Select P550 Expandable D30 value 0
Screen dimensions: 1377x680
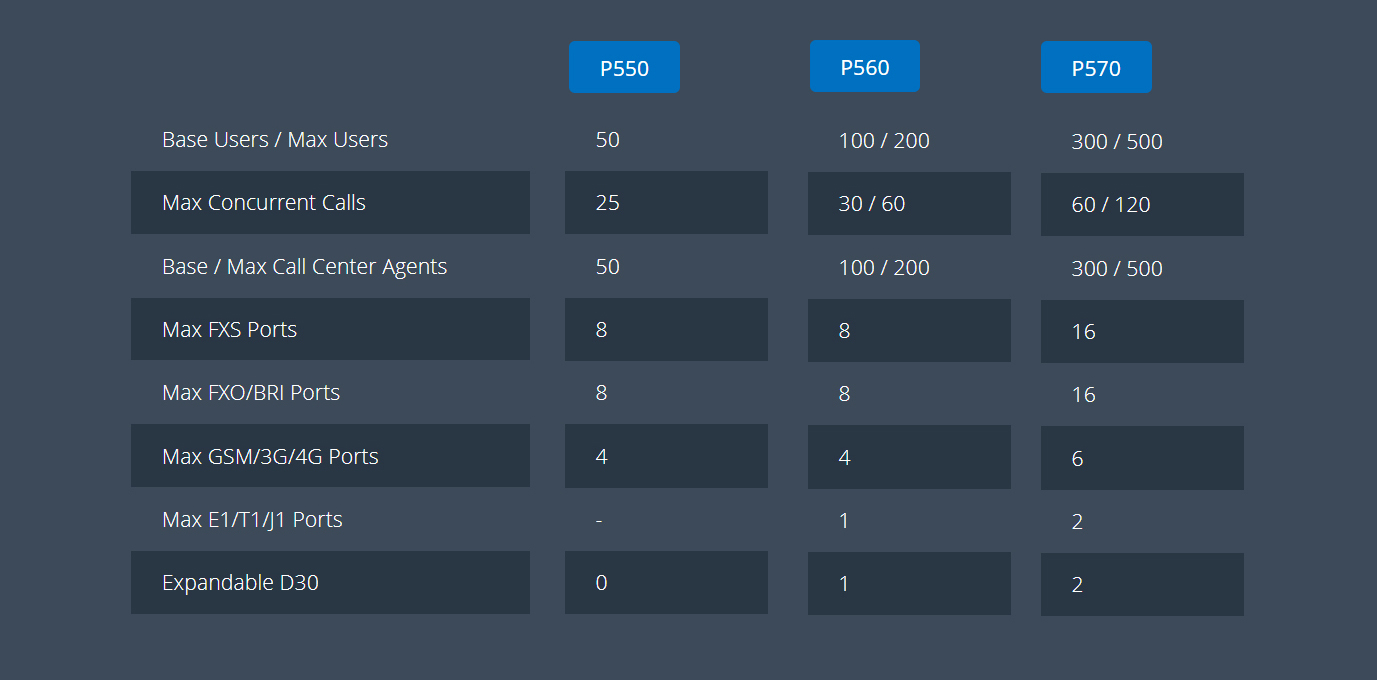(601, 583)
